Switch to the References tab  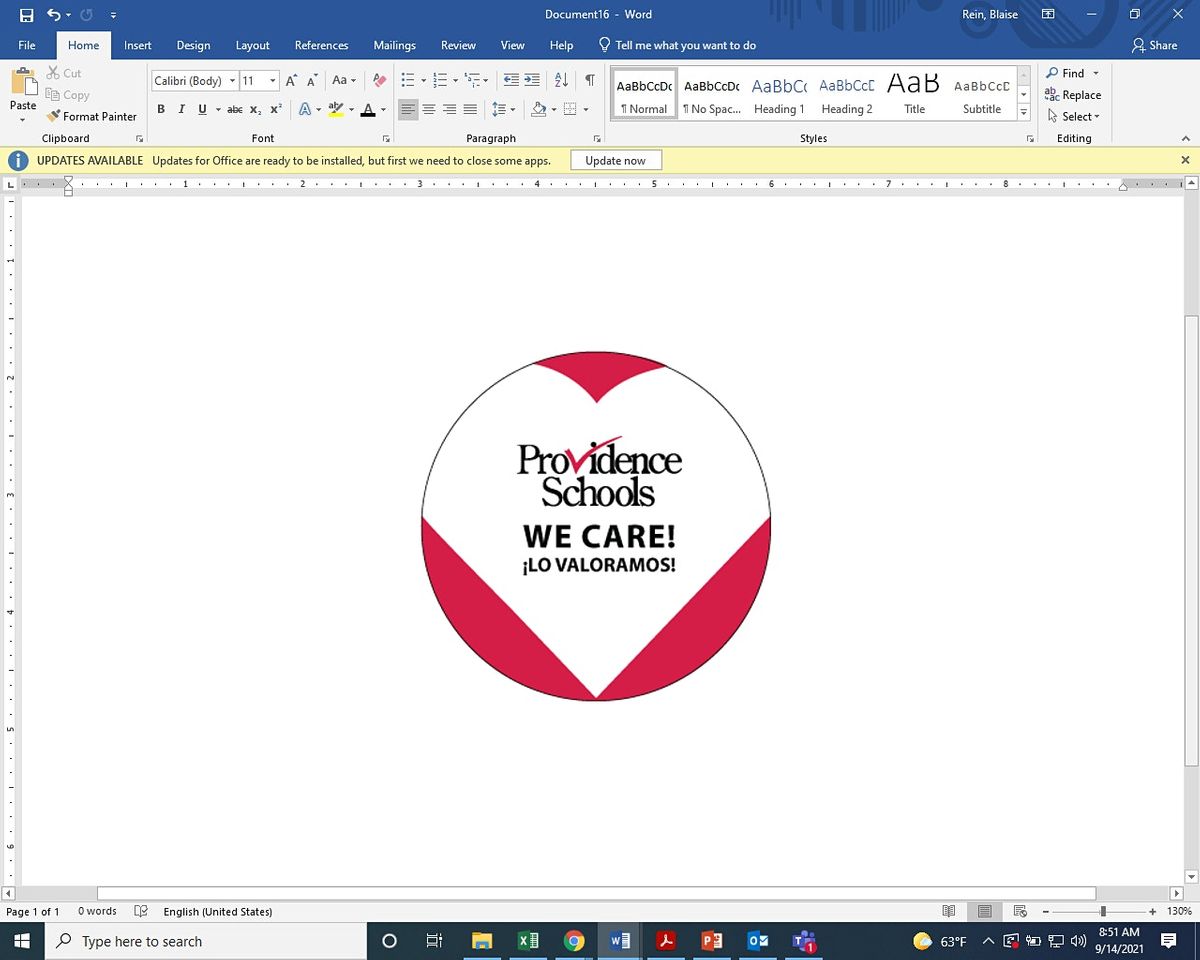tap(321, 45)
